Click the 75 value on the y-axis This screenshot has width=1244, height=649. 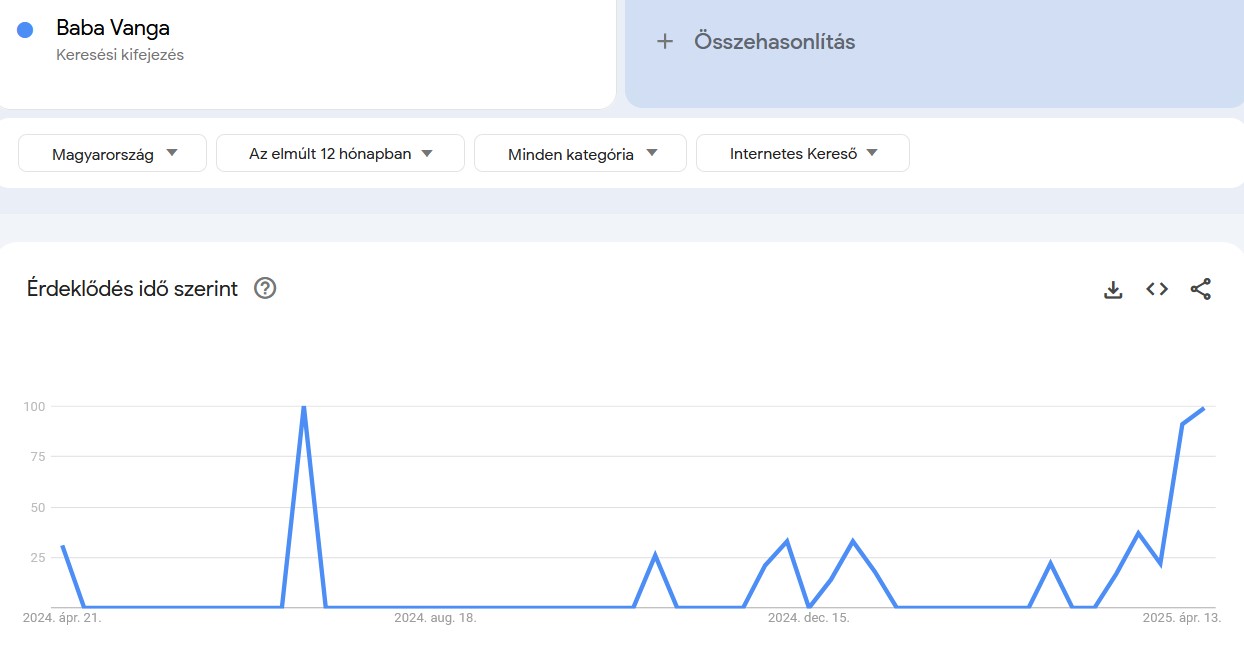[x=36, y=457]
